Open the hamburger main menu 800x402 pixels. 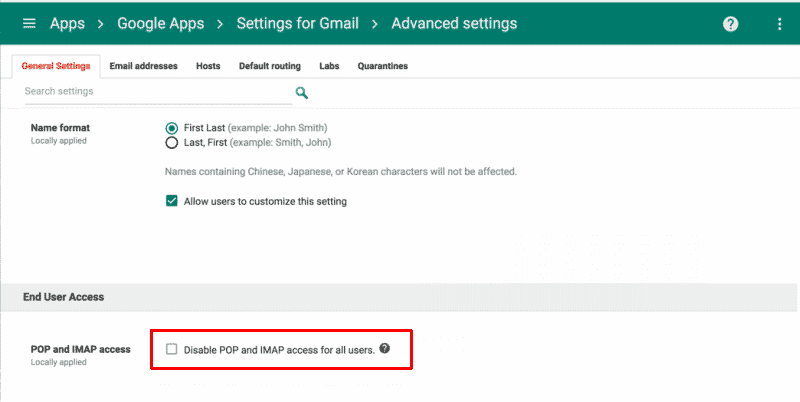point(29,23)
